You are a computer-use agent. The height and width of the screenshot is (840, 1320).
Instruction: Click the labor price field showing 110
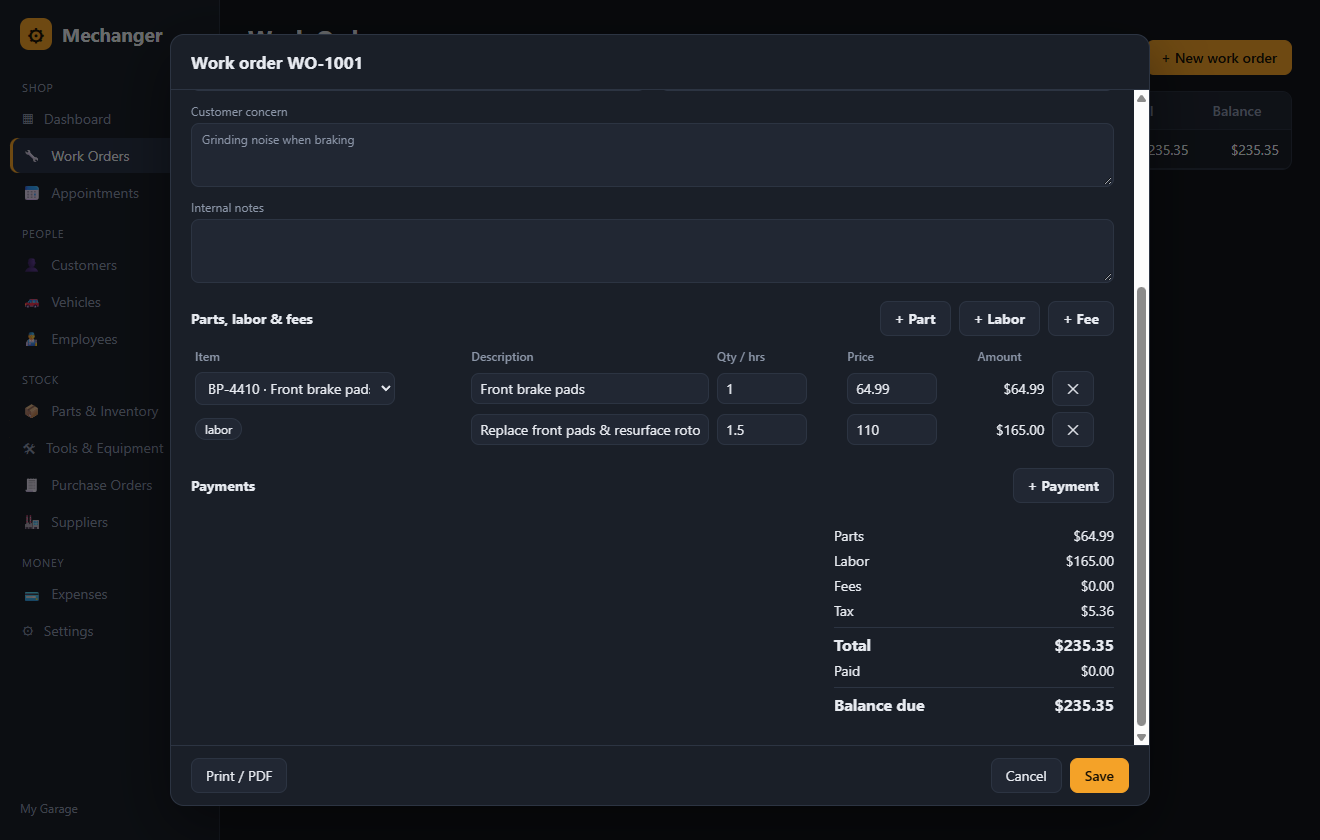coord(892,430)
